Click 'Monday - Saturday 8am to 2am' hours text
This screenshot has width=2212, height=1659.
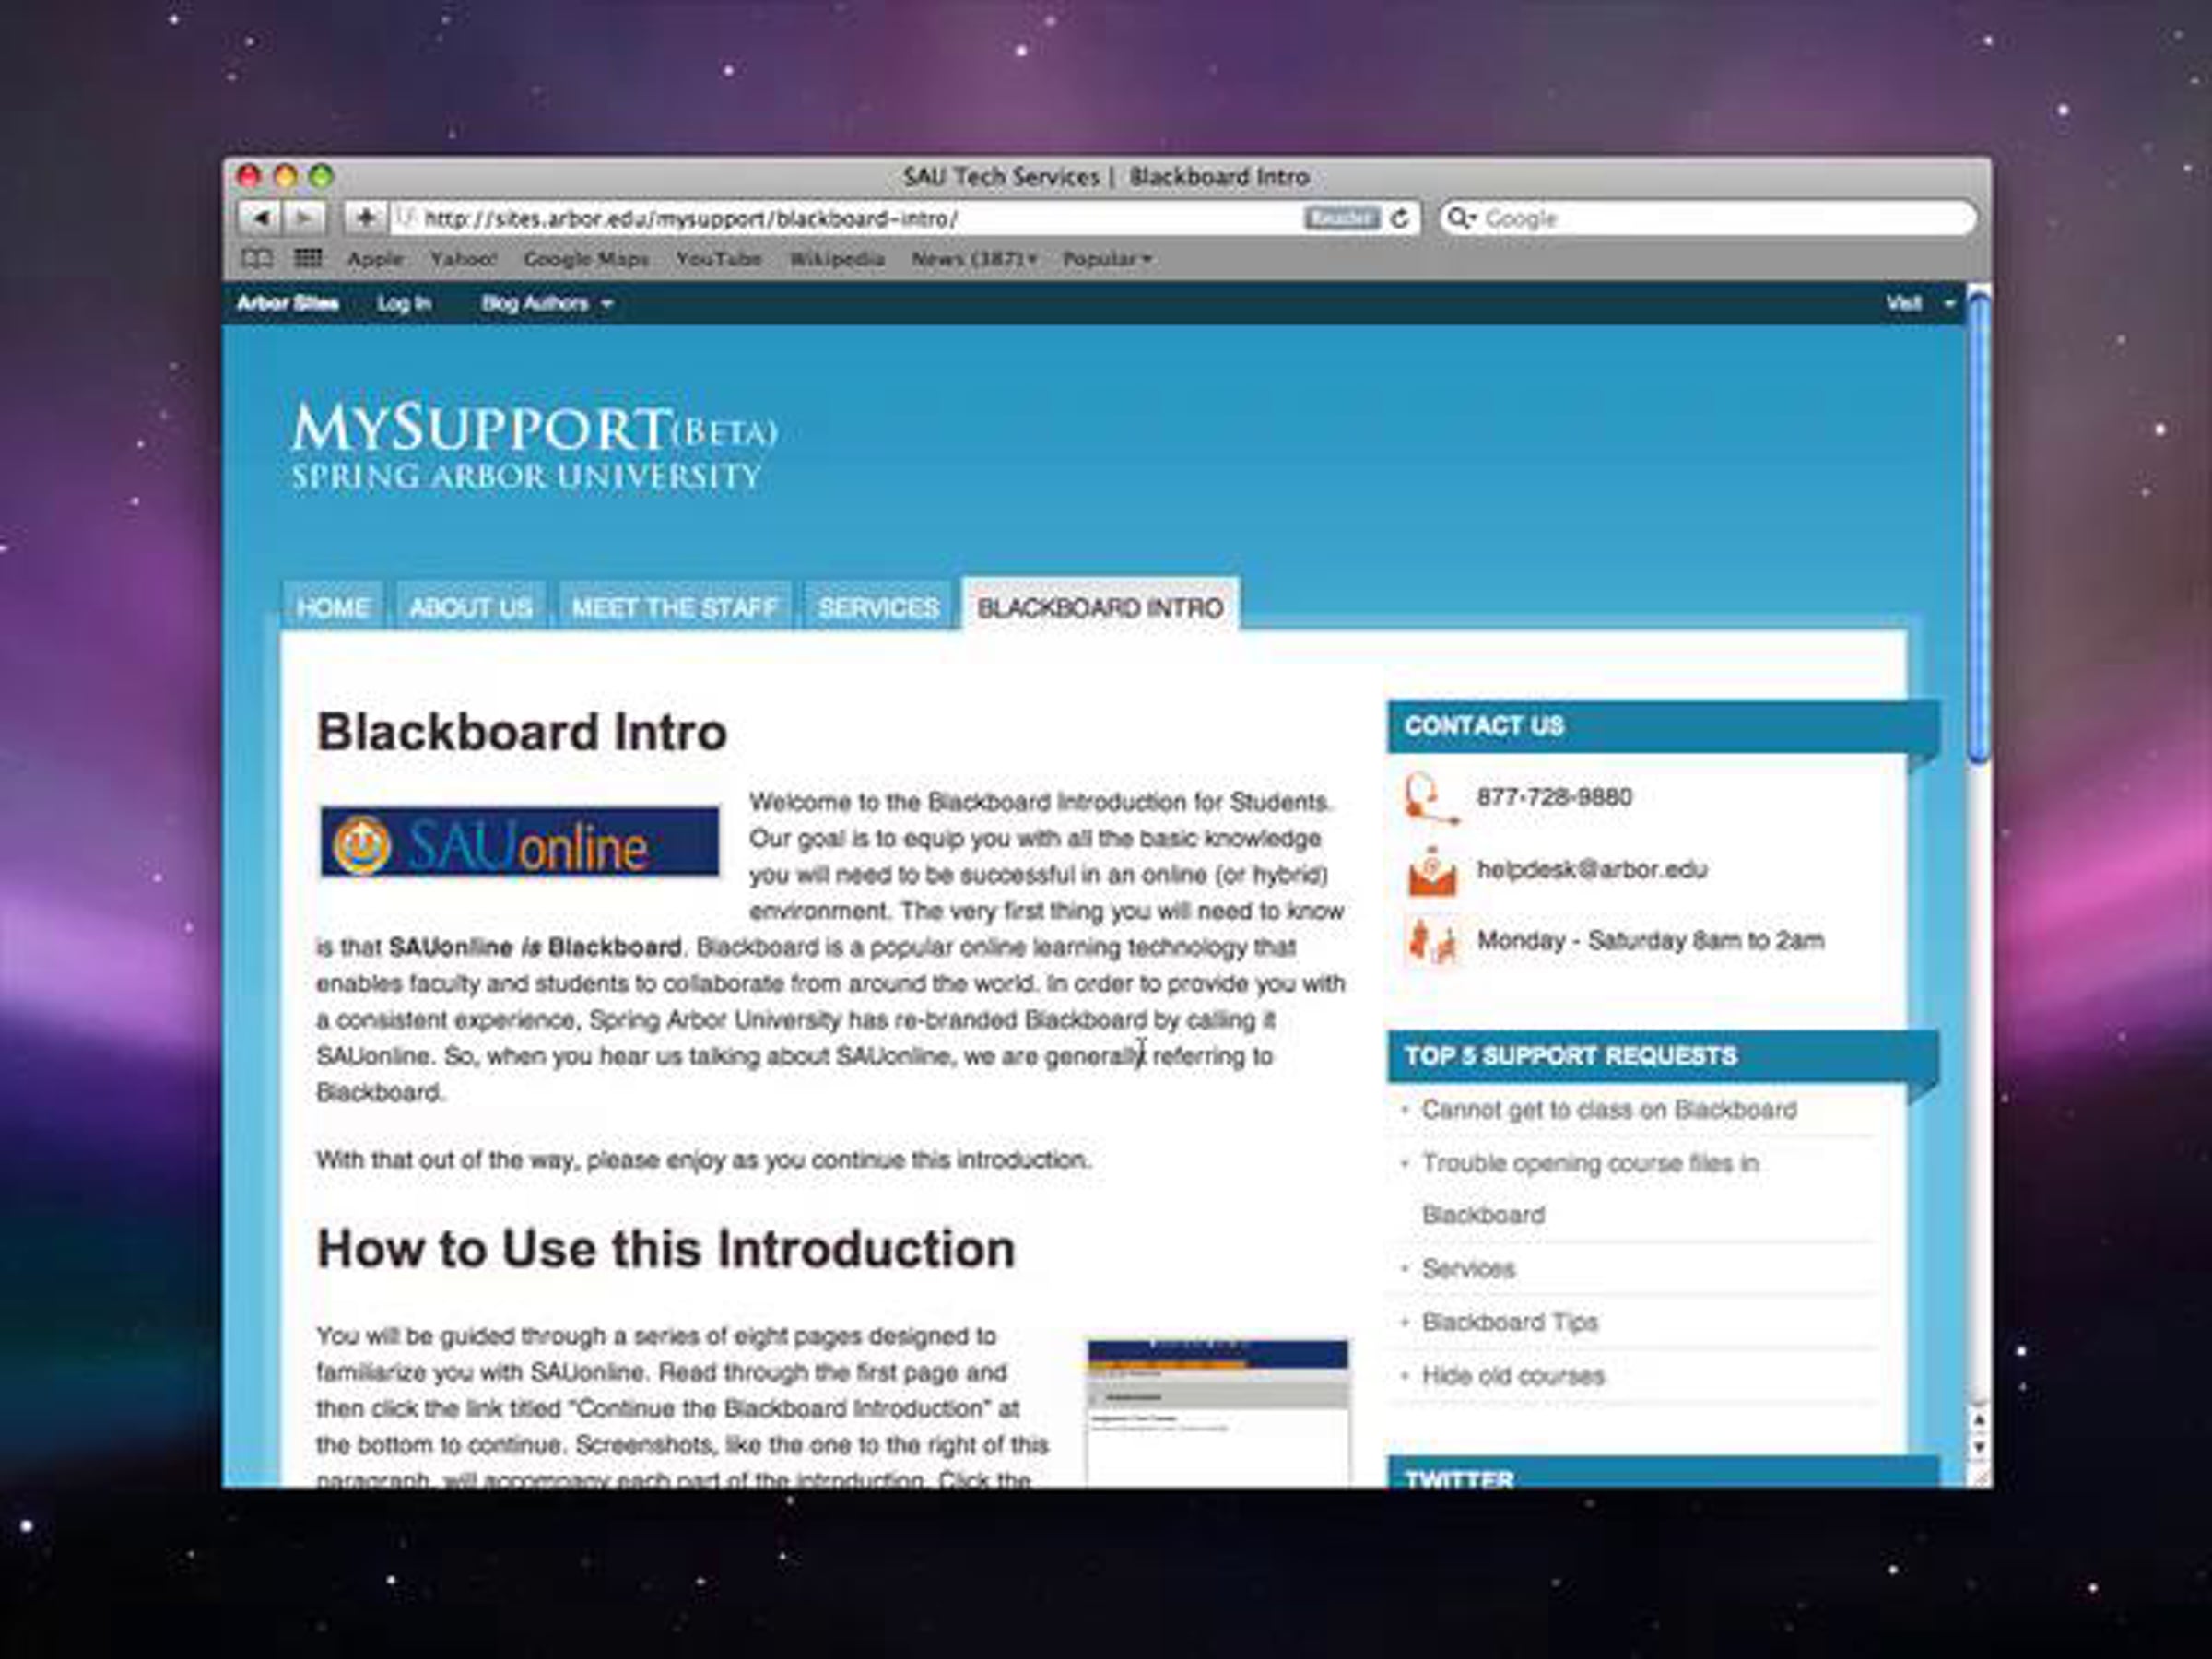pyautogui.click(x=1650, y=940)
